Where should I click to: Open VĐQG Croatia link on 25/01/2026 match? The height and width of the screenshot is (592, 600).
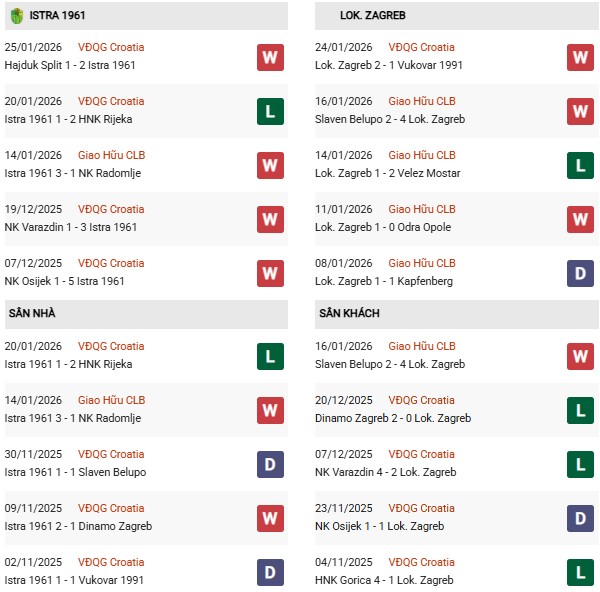[x=111, y=47]
